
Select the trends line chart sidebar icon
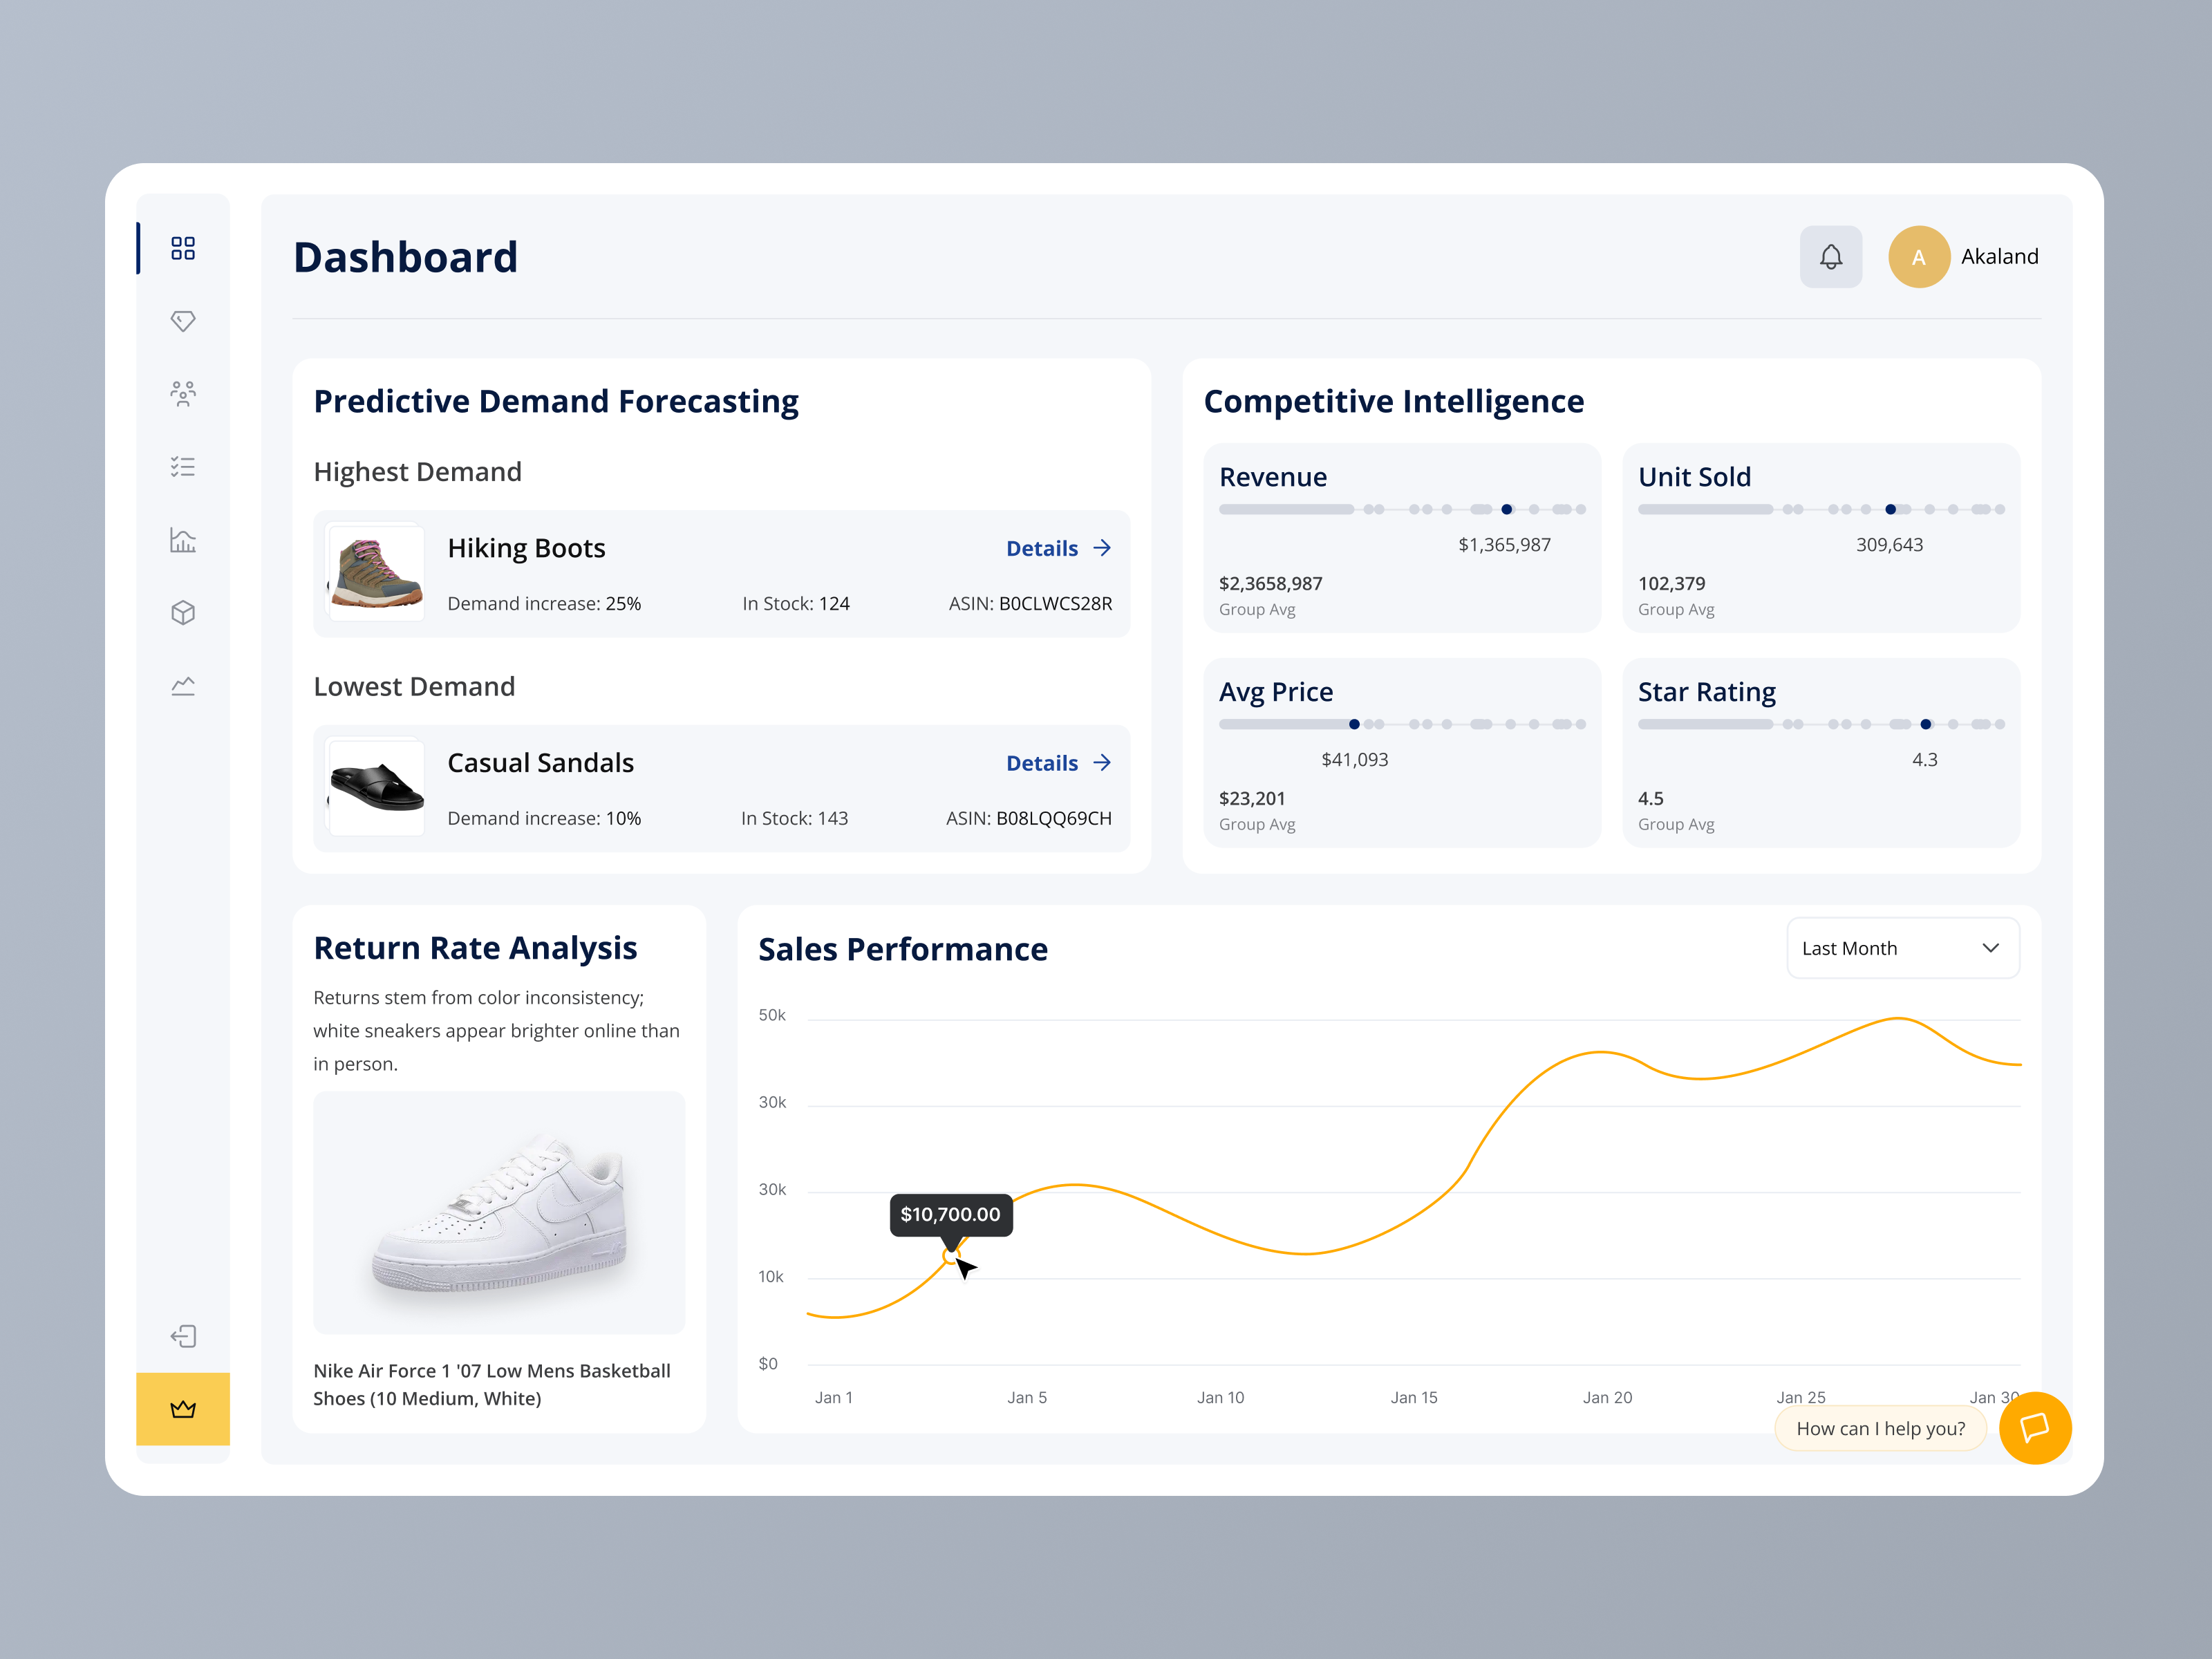(x=183, y=685)
